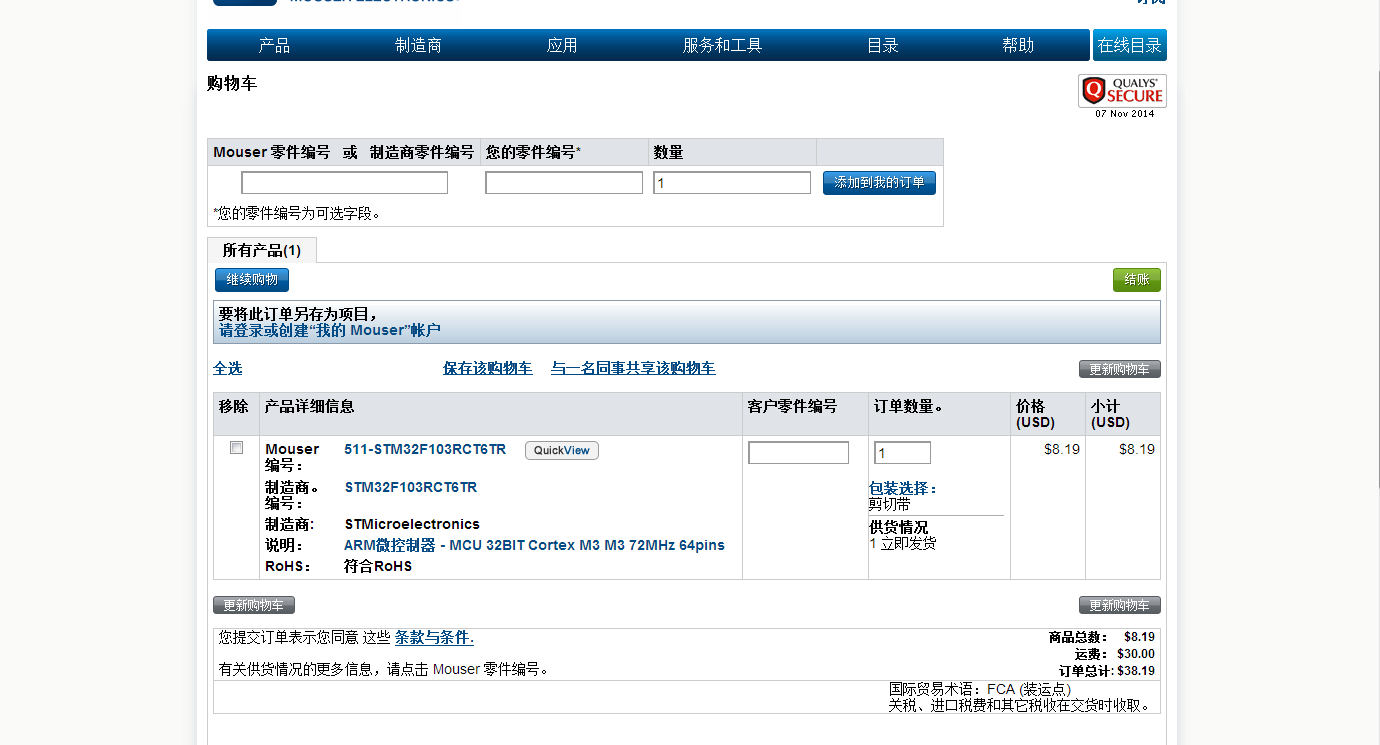The image size is (1380, 745).
Task: Click the 在线目录 button
Action: pyautogui.click(x=1130, y=45)
